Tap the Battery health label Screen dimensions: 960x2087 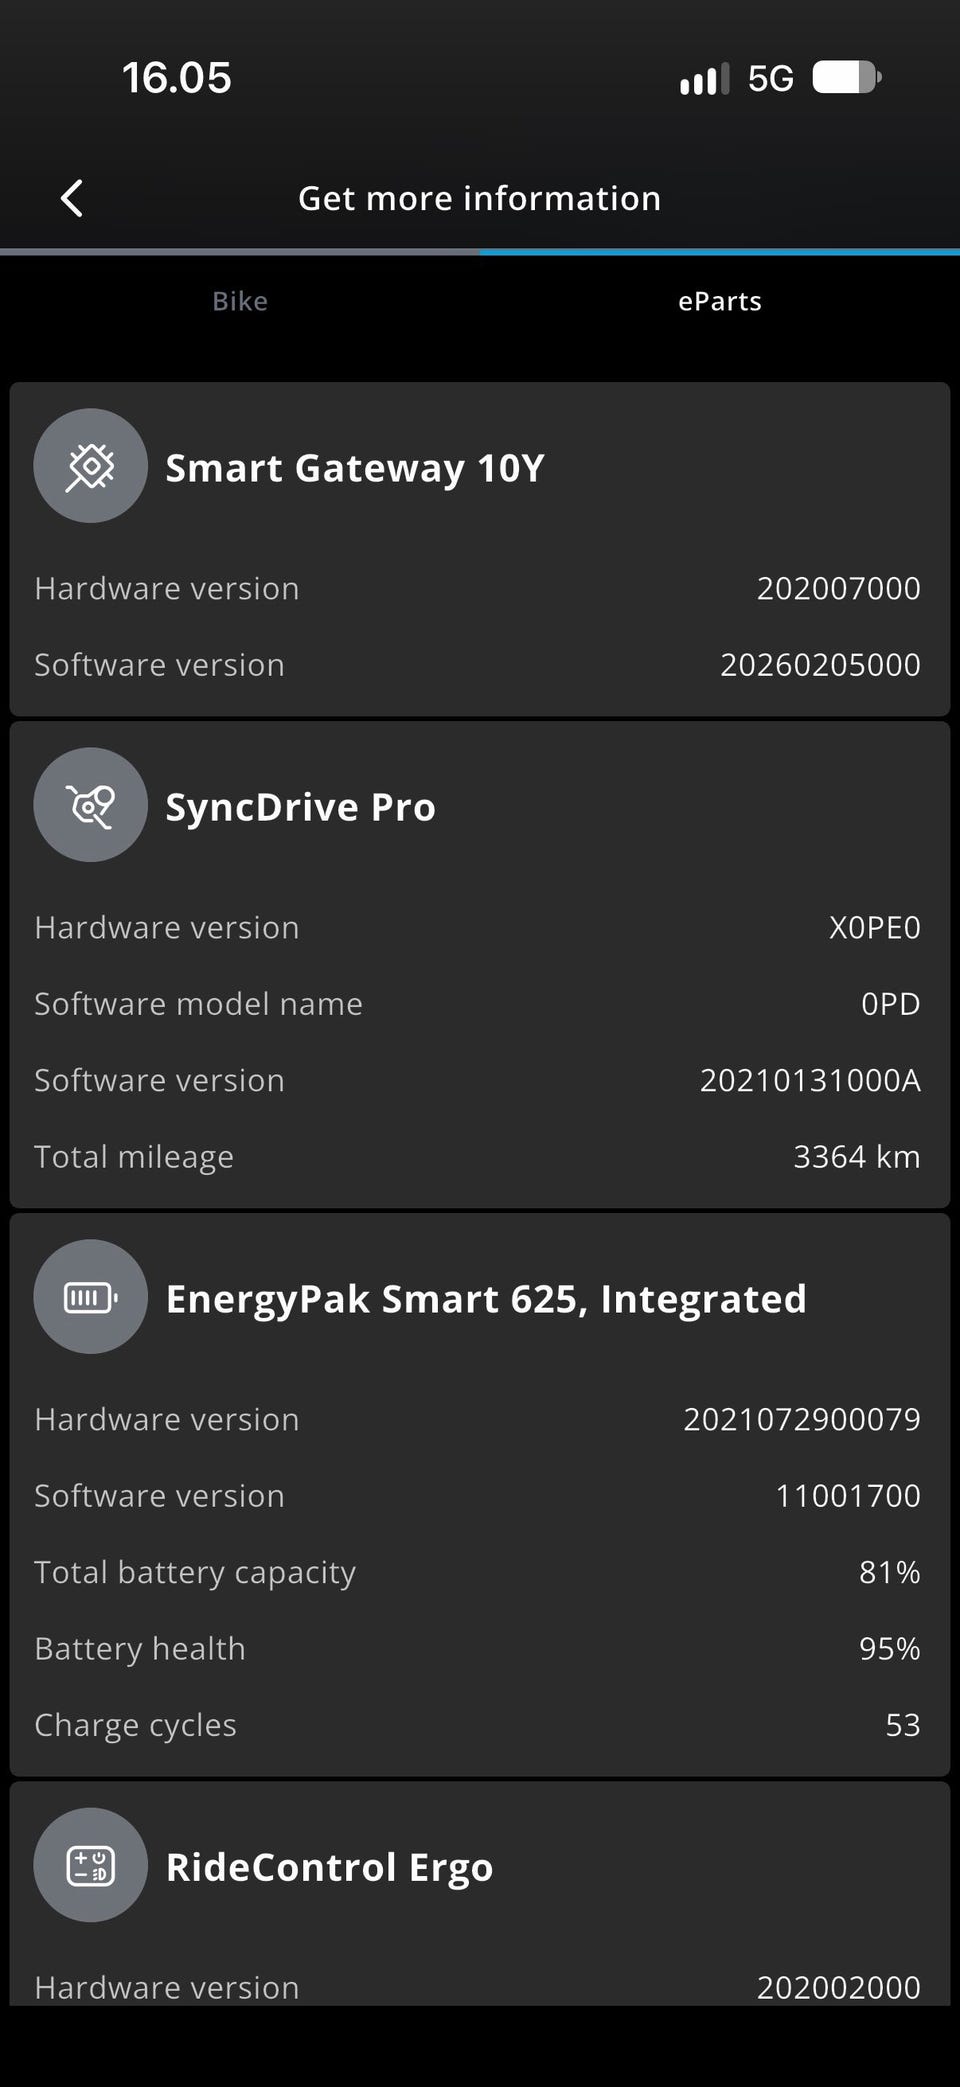[140, 1649]
